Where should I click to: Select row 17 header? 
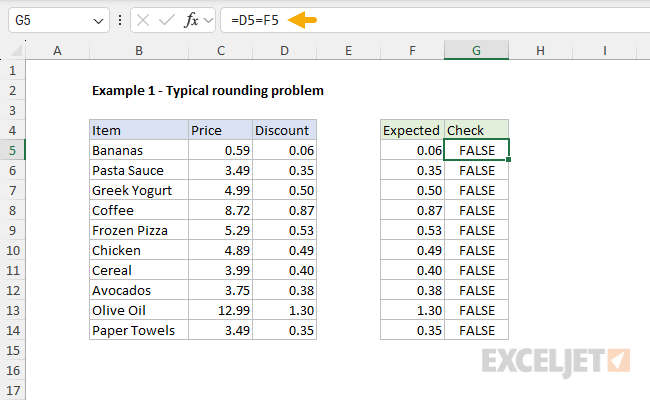tap(12, 390)
